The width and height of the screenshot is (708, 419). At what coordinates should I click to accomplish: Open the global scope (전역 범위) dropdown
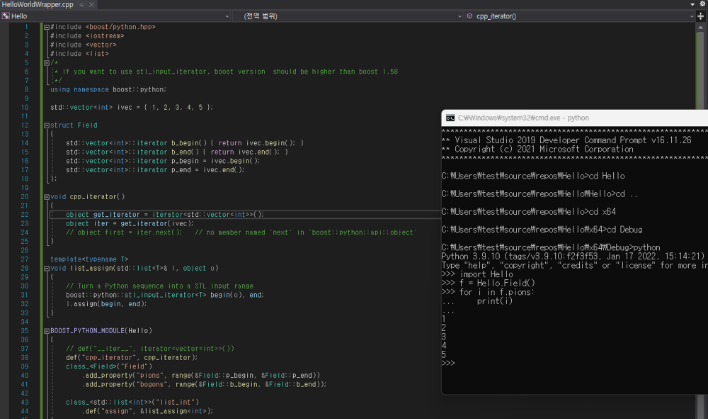click(348, 16)
